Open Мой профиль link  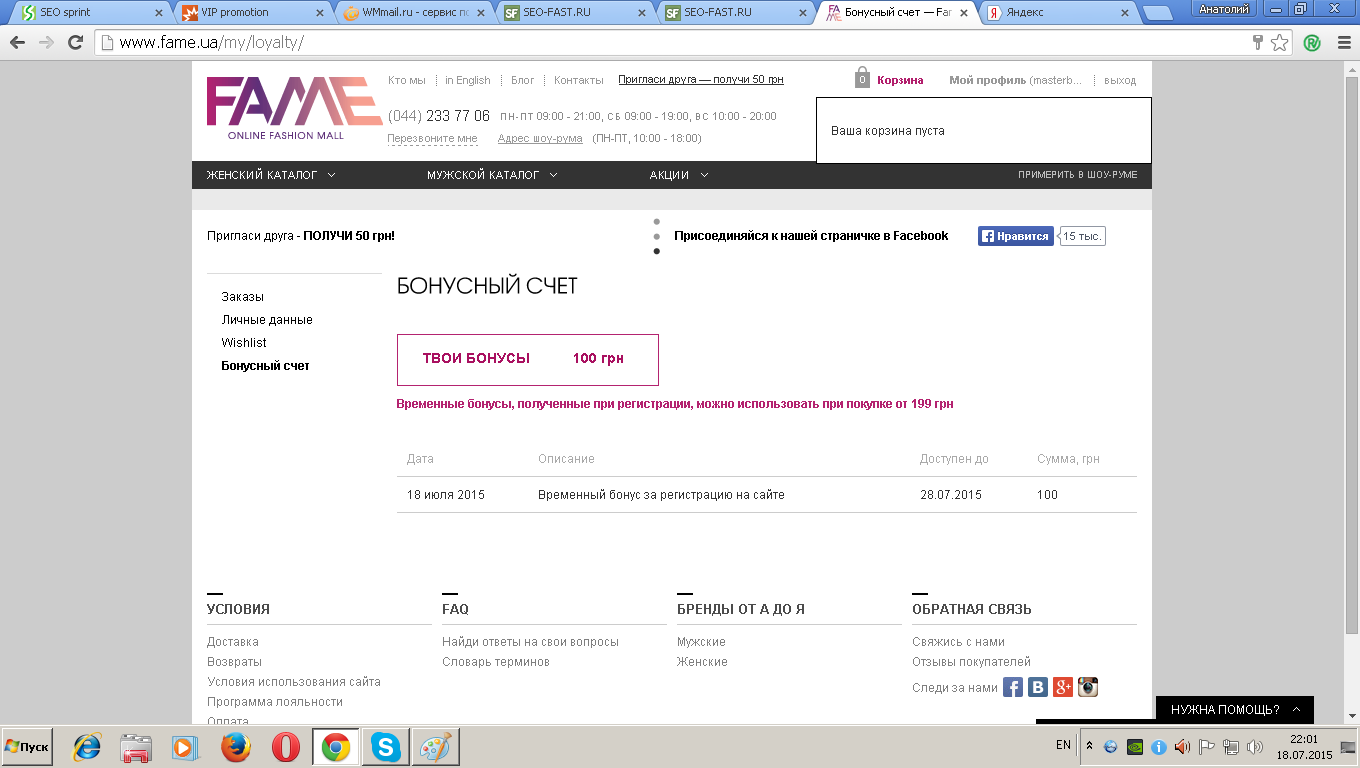click(x=987, y=80)
